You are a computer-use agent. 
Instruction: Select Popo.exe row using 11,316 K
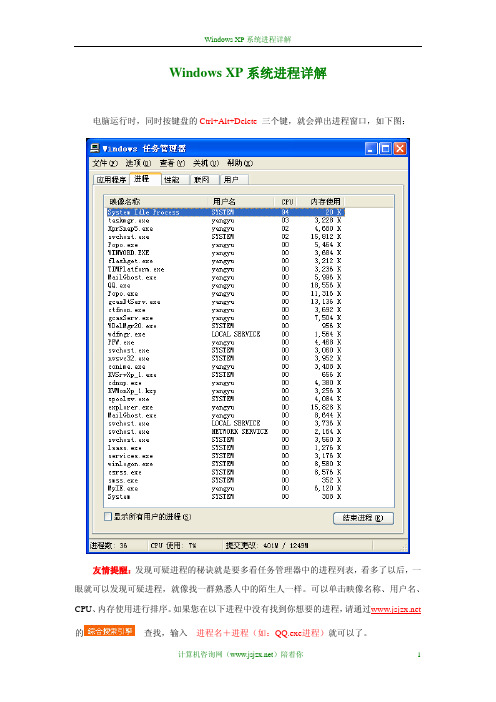[225, 294]
